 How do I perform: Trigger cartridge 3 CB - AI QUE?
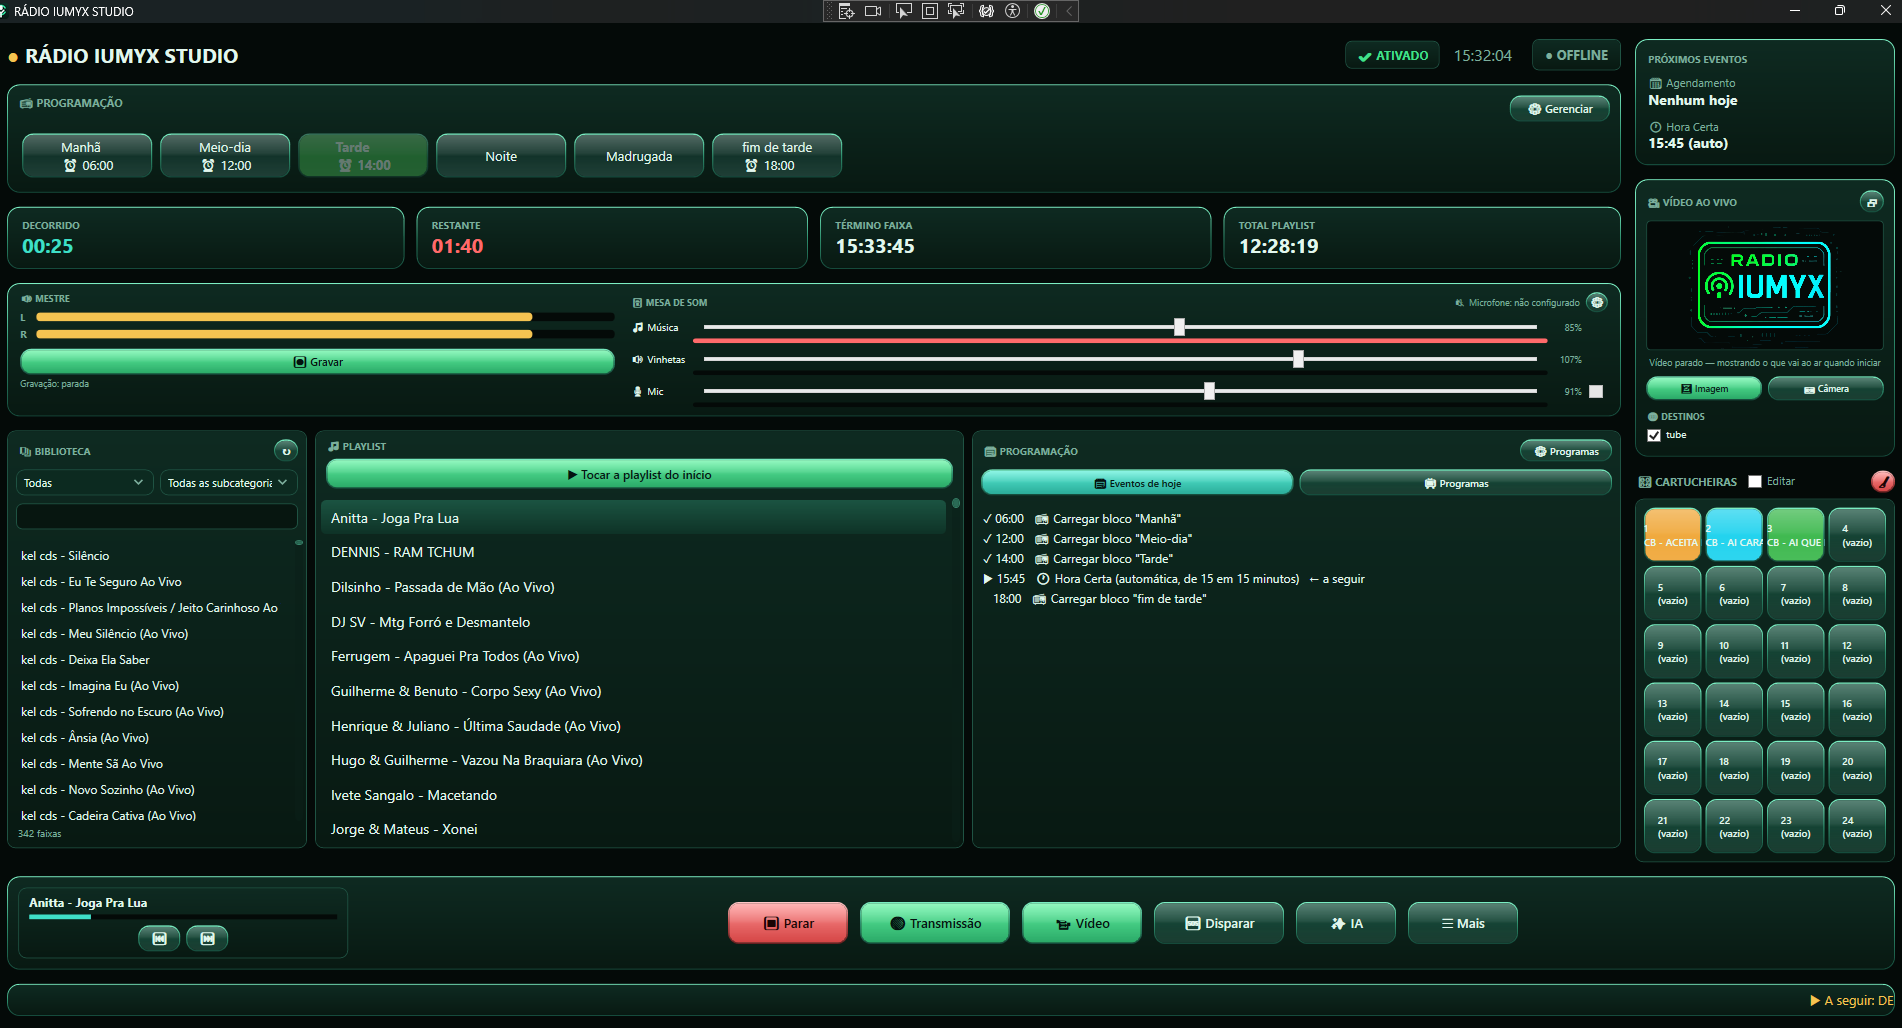[1795, 535]
